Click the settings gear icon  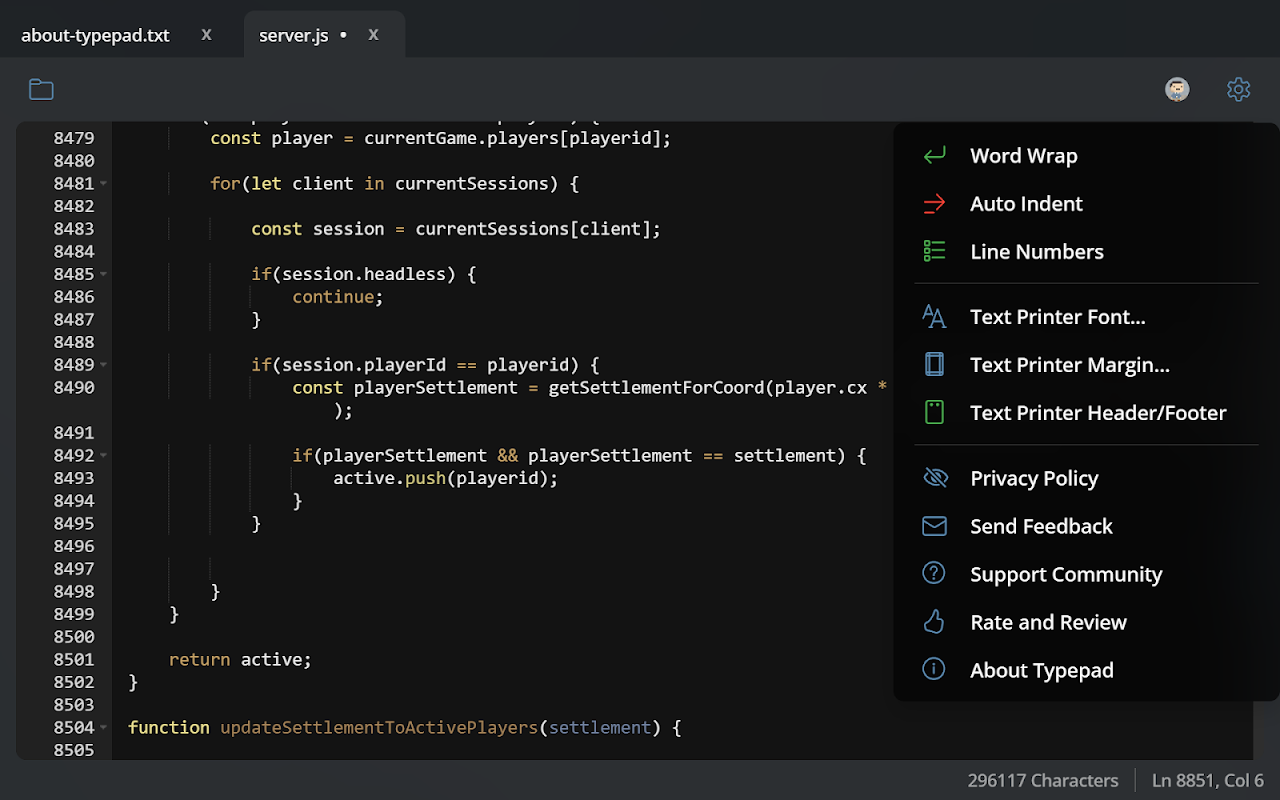tap(1238, 90)
